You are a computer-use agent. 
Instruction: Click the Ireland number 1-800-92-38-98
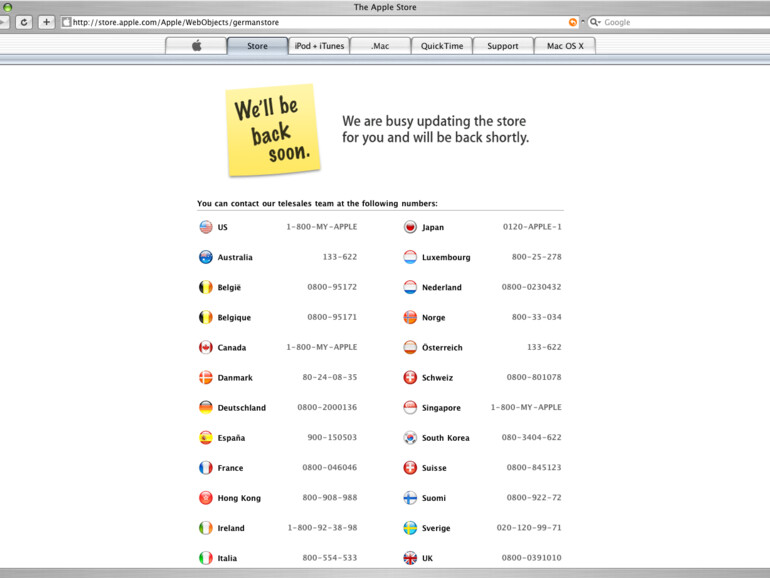pos(322,527)
